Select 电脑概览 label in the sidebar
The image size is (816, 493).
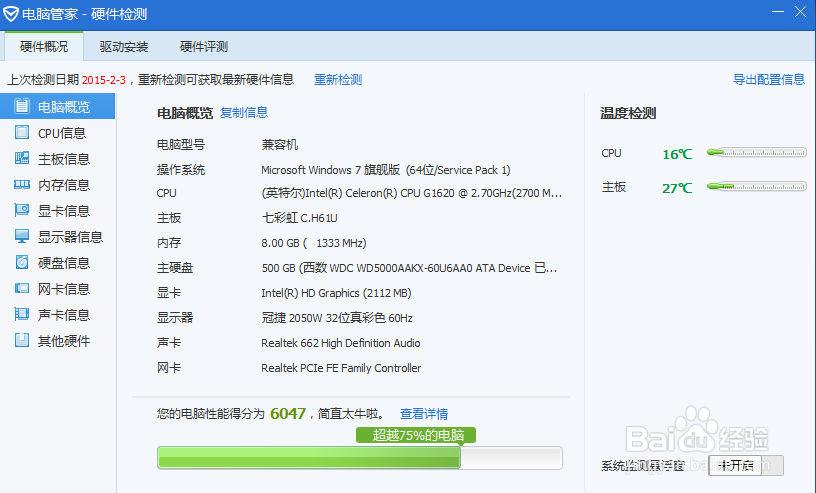point(64,107)
